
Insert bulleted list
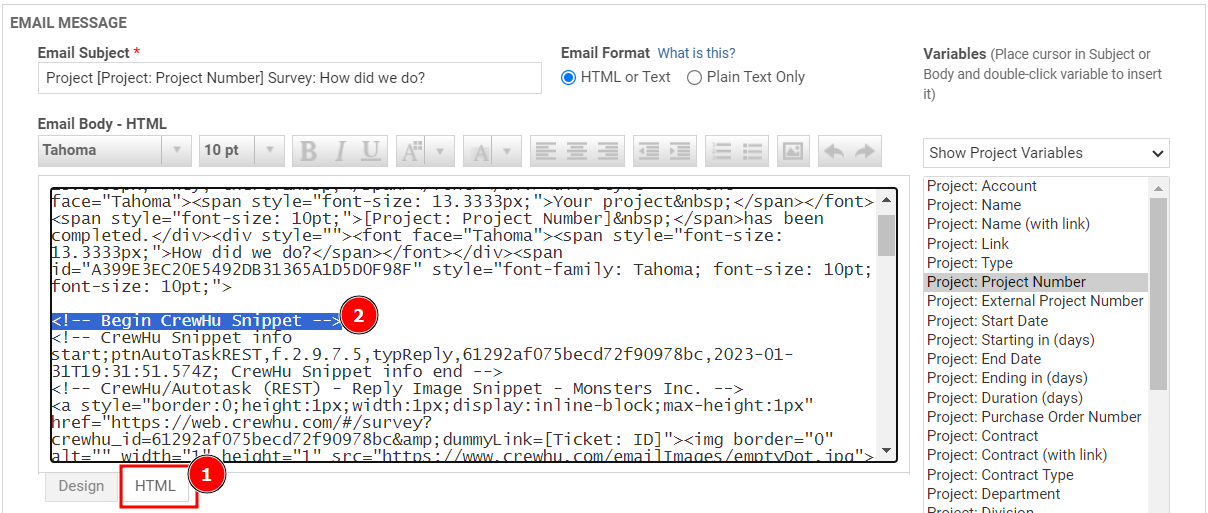point(753,151)
